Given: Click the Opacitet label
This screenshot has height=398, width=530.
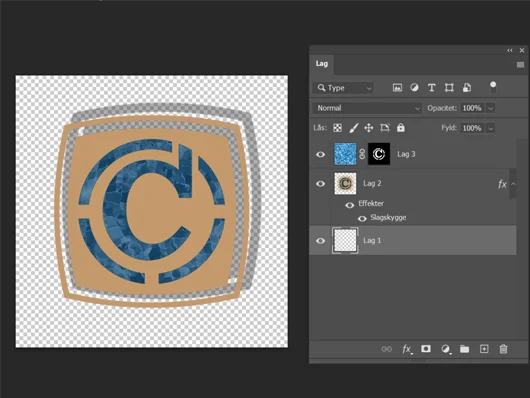Looking at the screenshot, I should [x=442, y=108].
